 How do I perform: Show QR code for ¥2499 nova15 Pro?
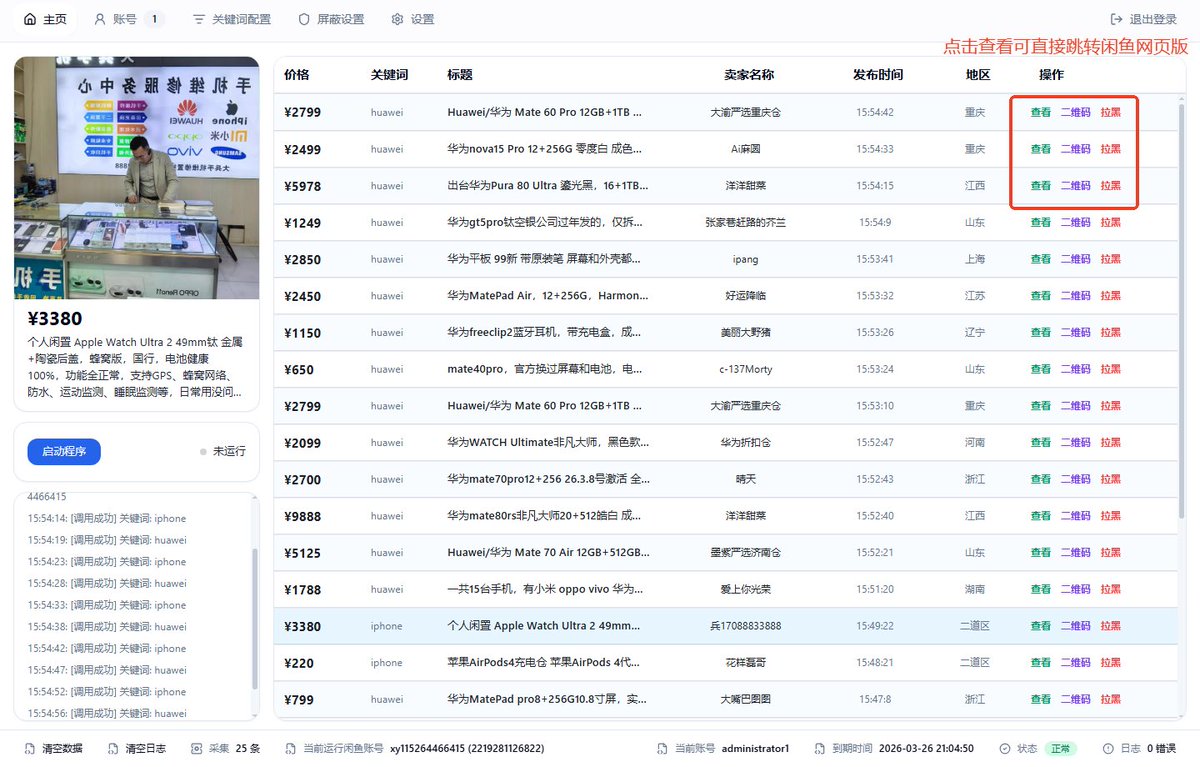coord(1076,149)
